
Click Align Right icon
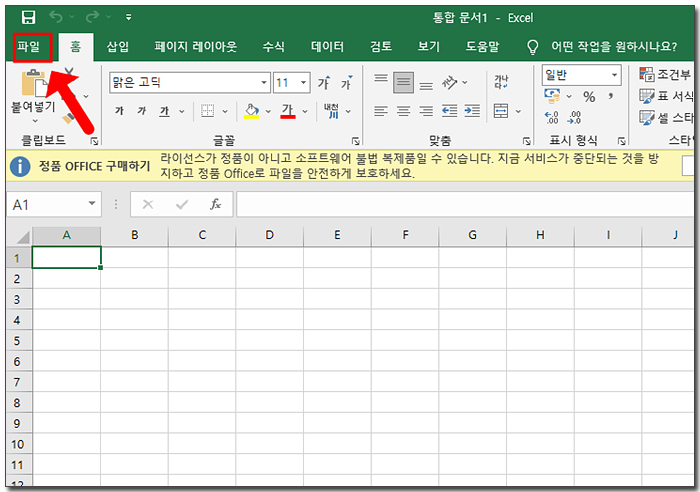(x=426, y=111)
